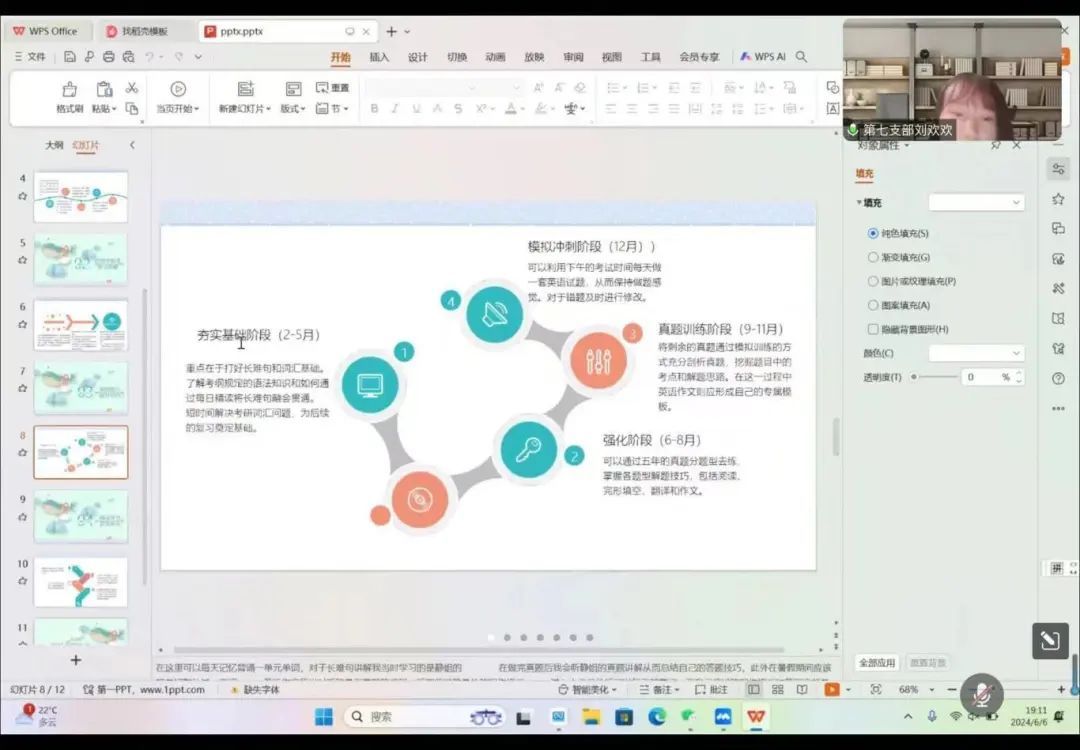Screen dimensions: 1080x750
Task: Click the star icon in right sidebar
Action: (1058, 199)
